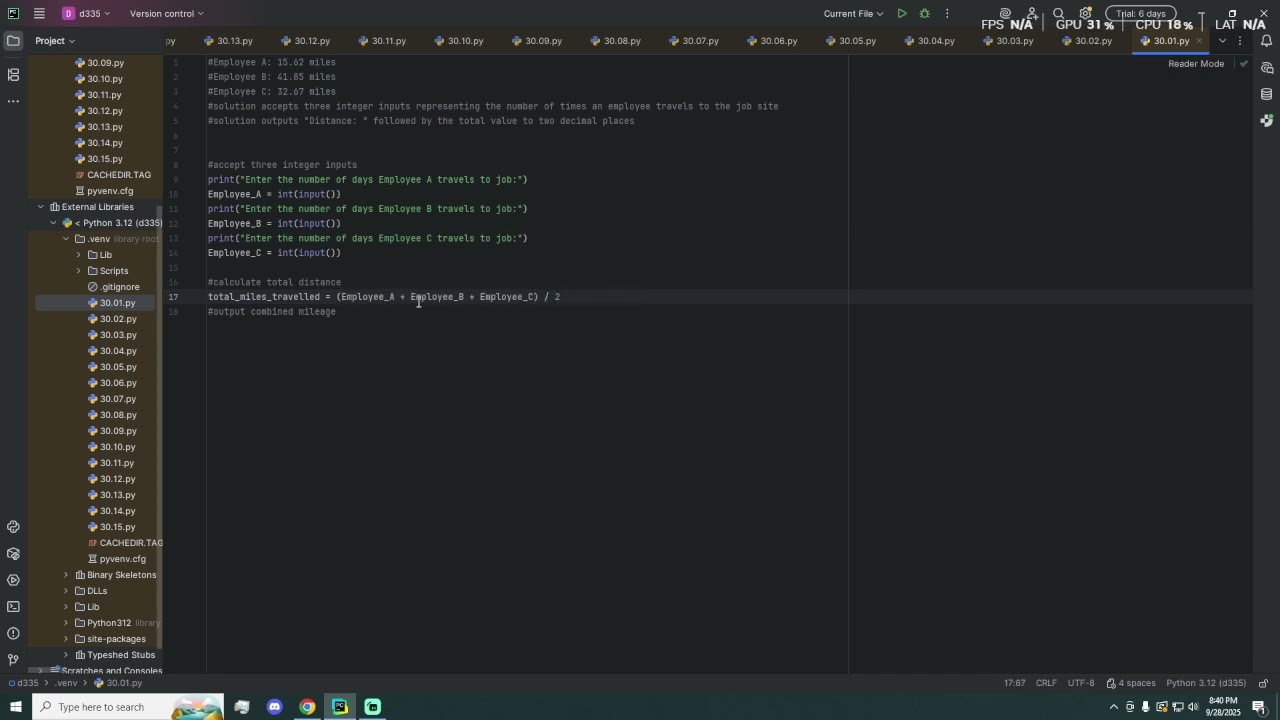Expand the Scripts folder in .venv
This screenshot has height=720, width=1280.
(79, 271)
